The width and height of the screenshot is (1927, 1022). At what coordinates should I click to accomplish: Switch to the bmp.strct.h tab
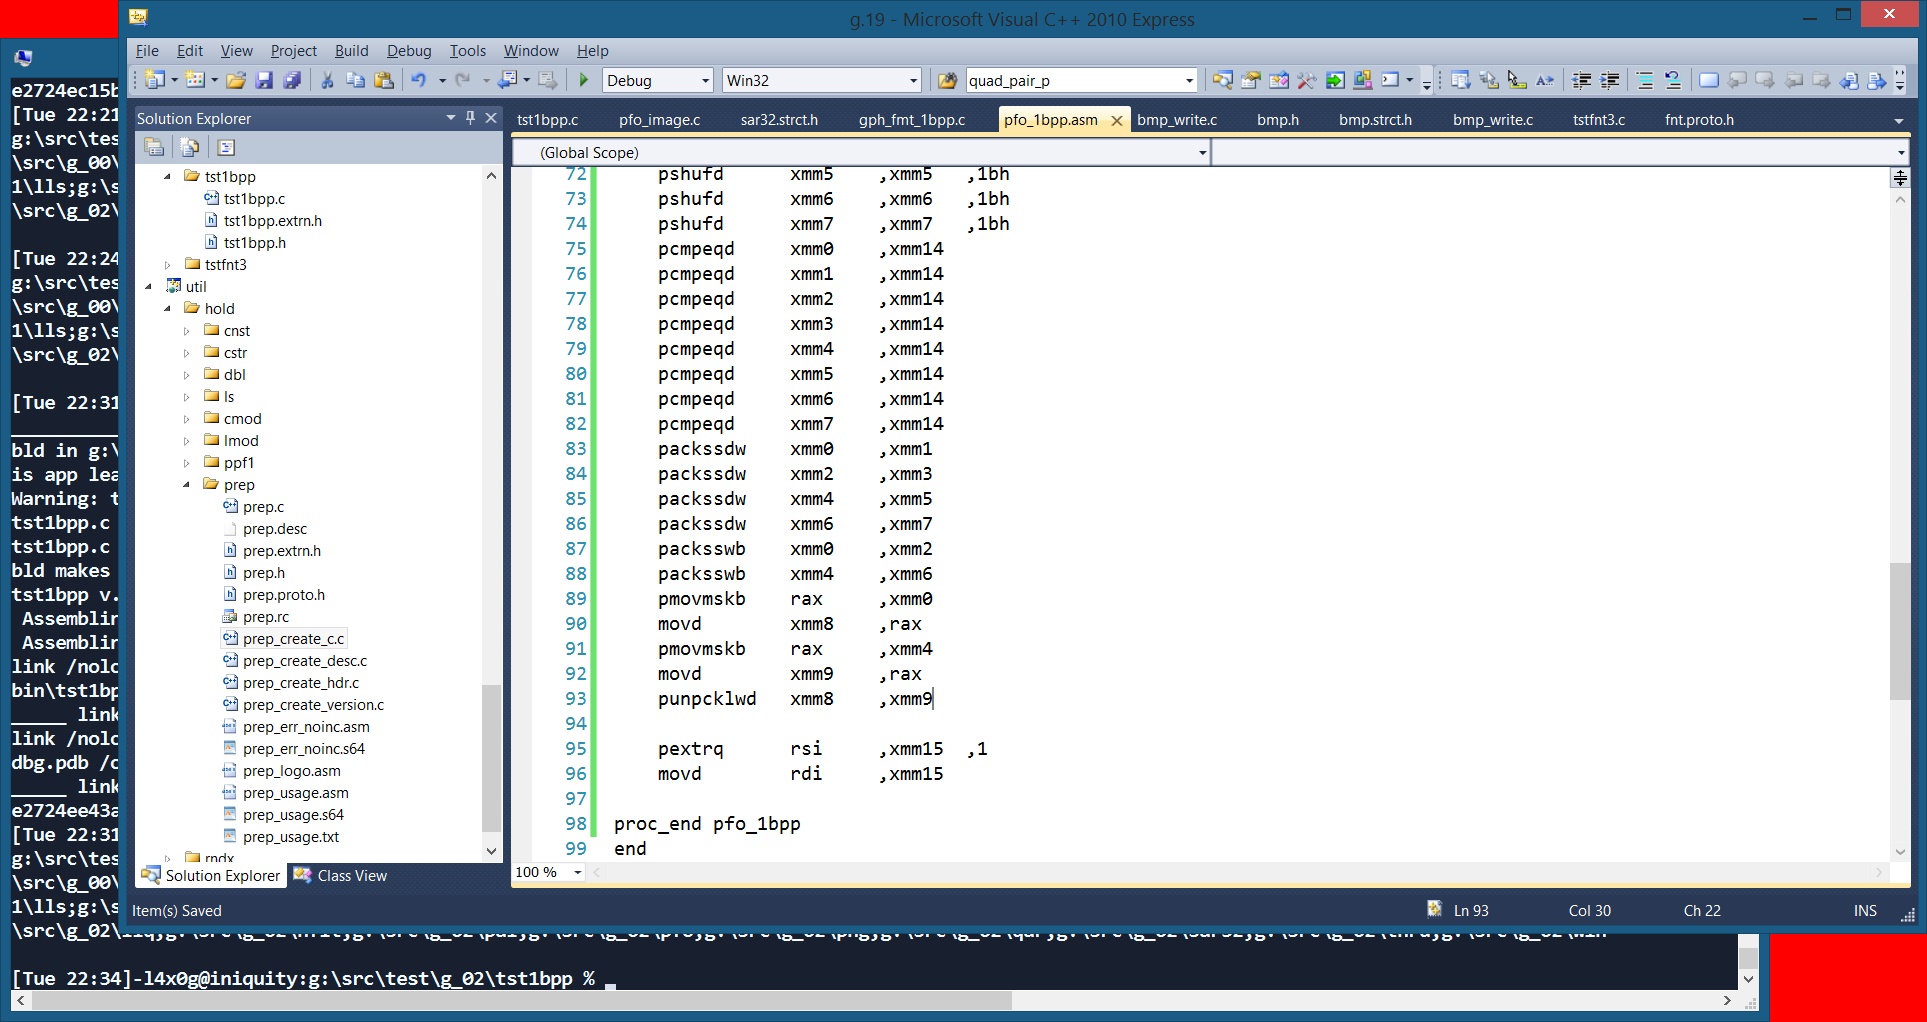point(1375,120)
